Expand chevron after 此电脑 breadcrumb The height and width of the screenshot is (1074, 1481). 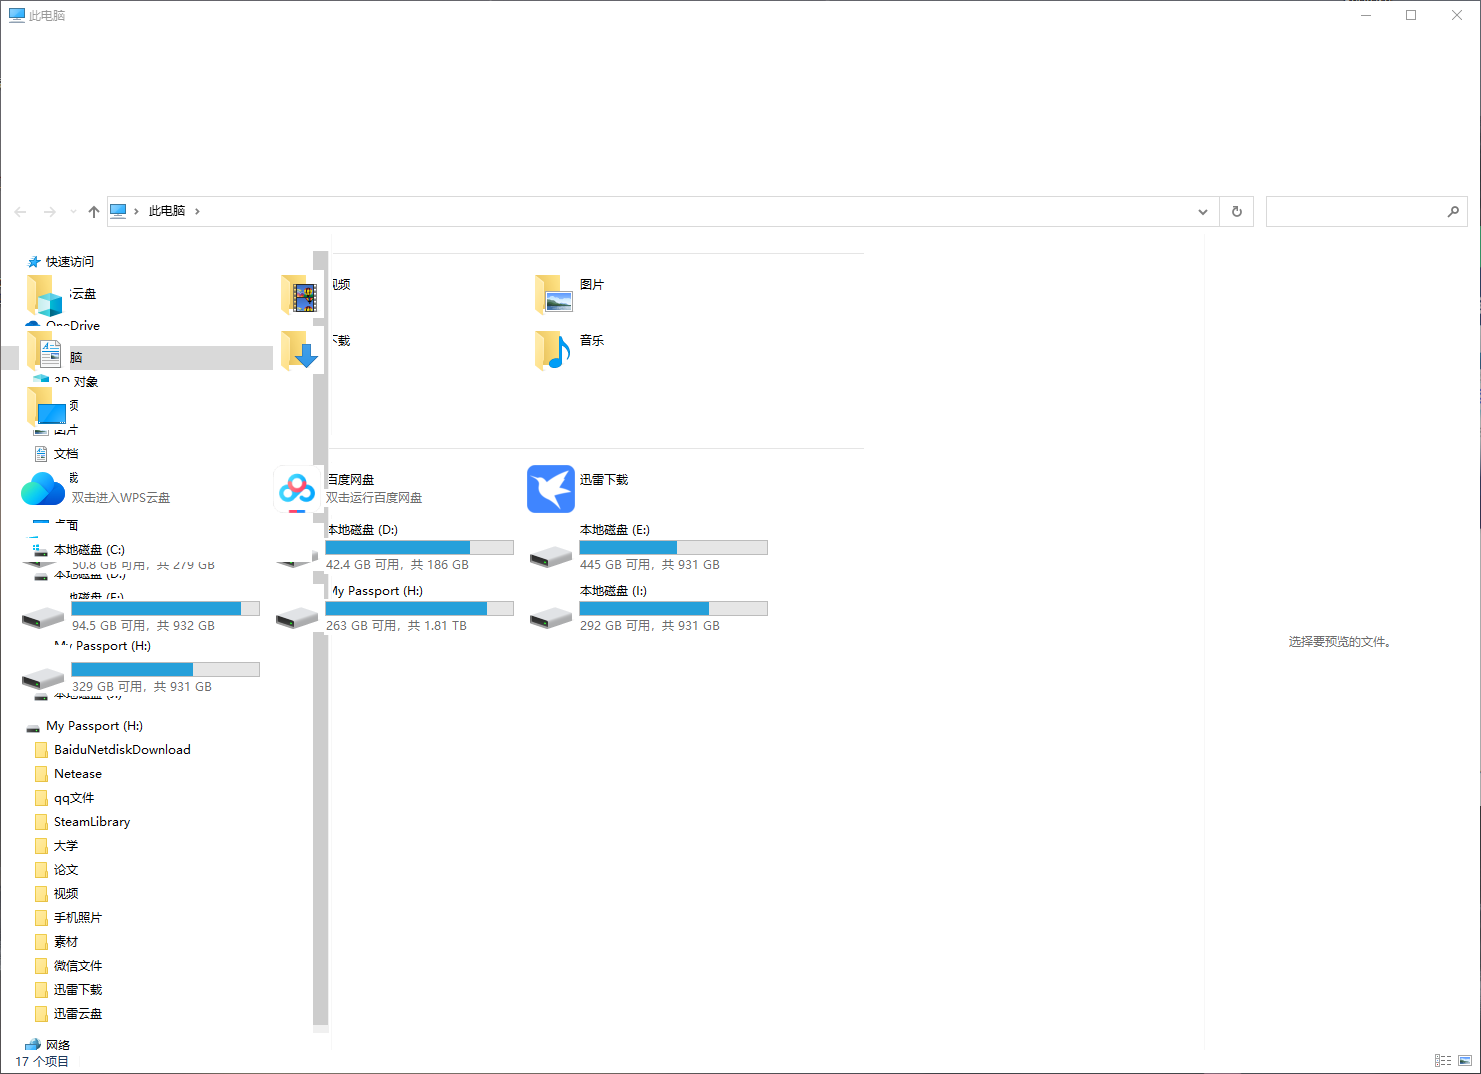coord(198,211)
